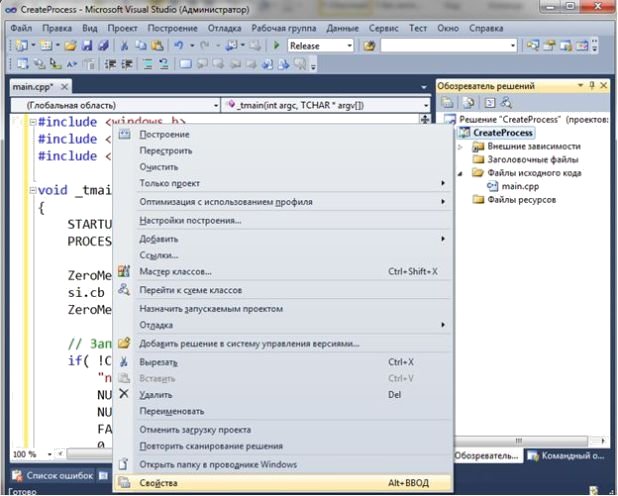The image size is (618, 496).
Task: Click Show All Files icon in Solution Explorer
Action: click(x=468, y=103)
